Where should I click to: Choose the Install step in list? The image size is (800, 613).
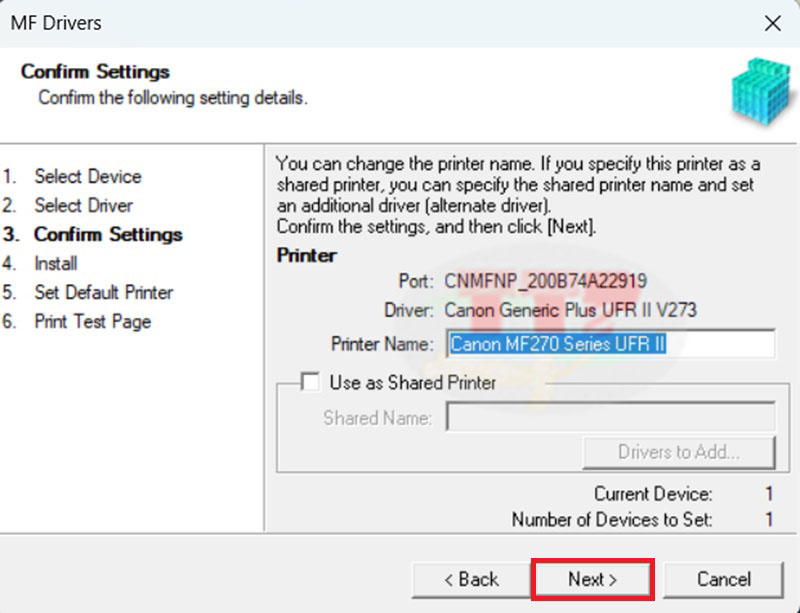click(x=55, y=263)
